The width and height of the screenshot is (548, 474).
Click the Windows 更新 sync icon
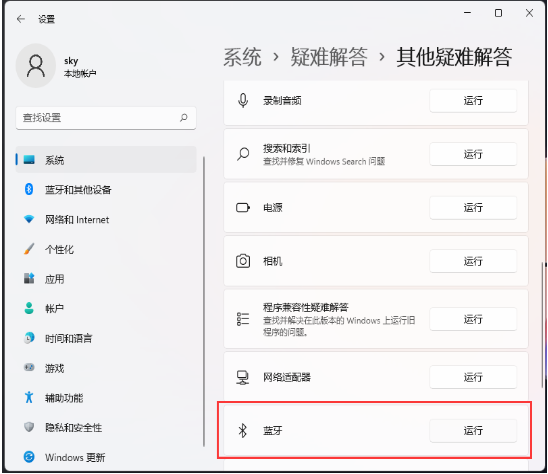[29, 457]
